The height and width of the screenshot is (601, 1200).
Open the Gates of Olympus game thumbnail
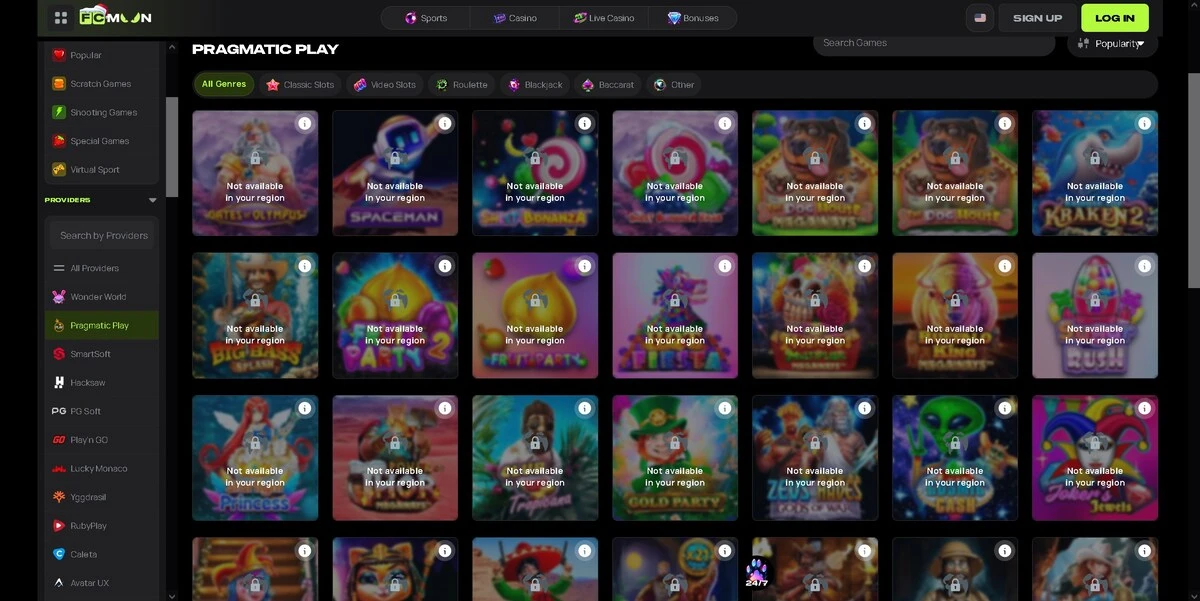[x=255, y=173]
